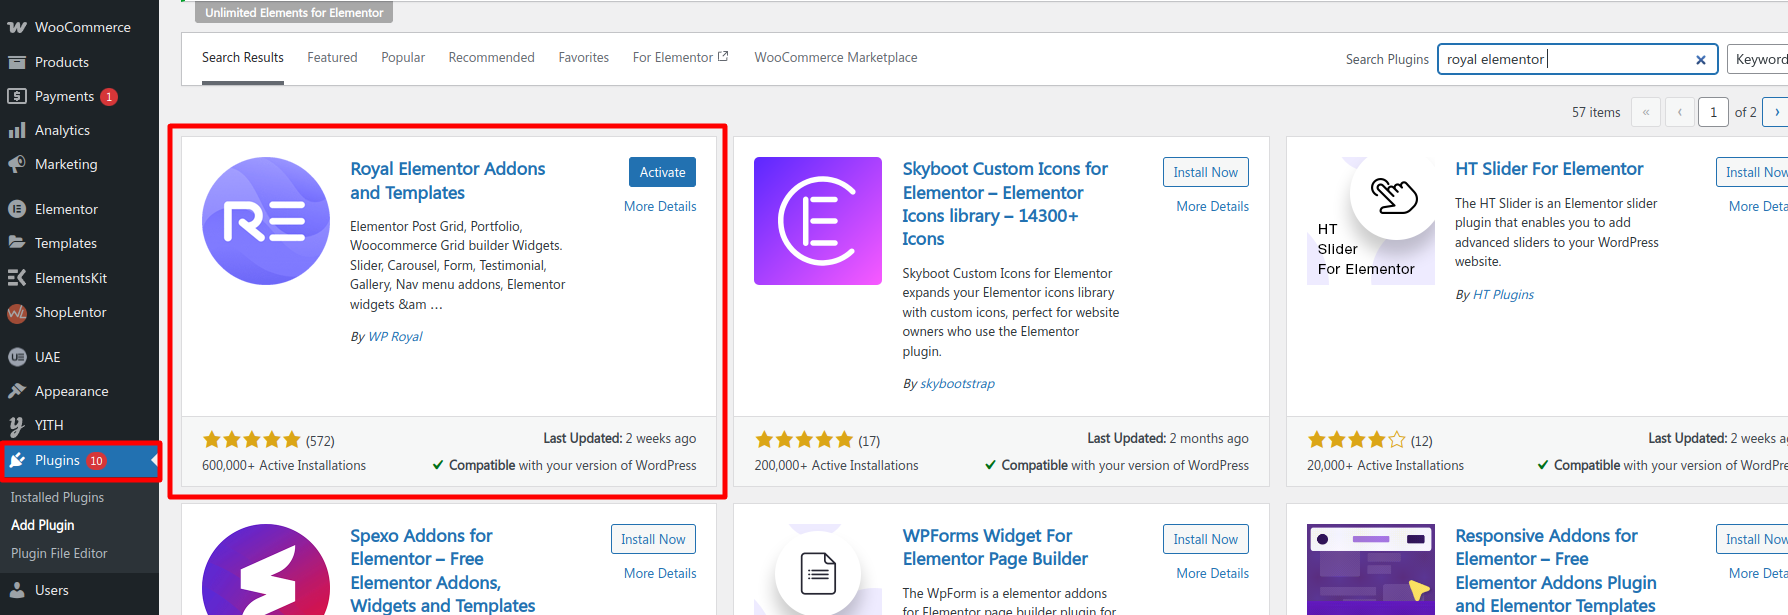
Task: Open WooCommerce Marketplace tab
Action: pyautogui.click(x=836, y=58)
